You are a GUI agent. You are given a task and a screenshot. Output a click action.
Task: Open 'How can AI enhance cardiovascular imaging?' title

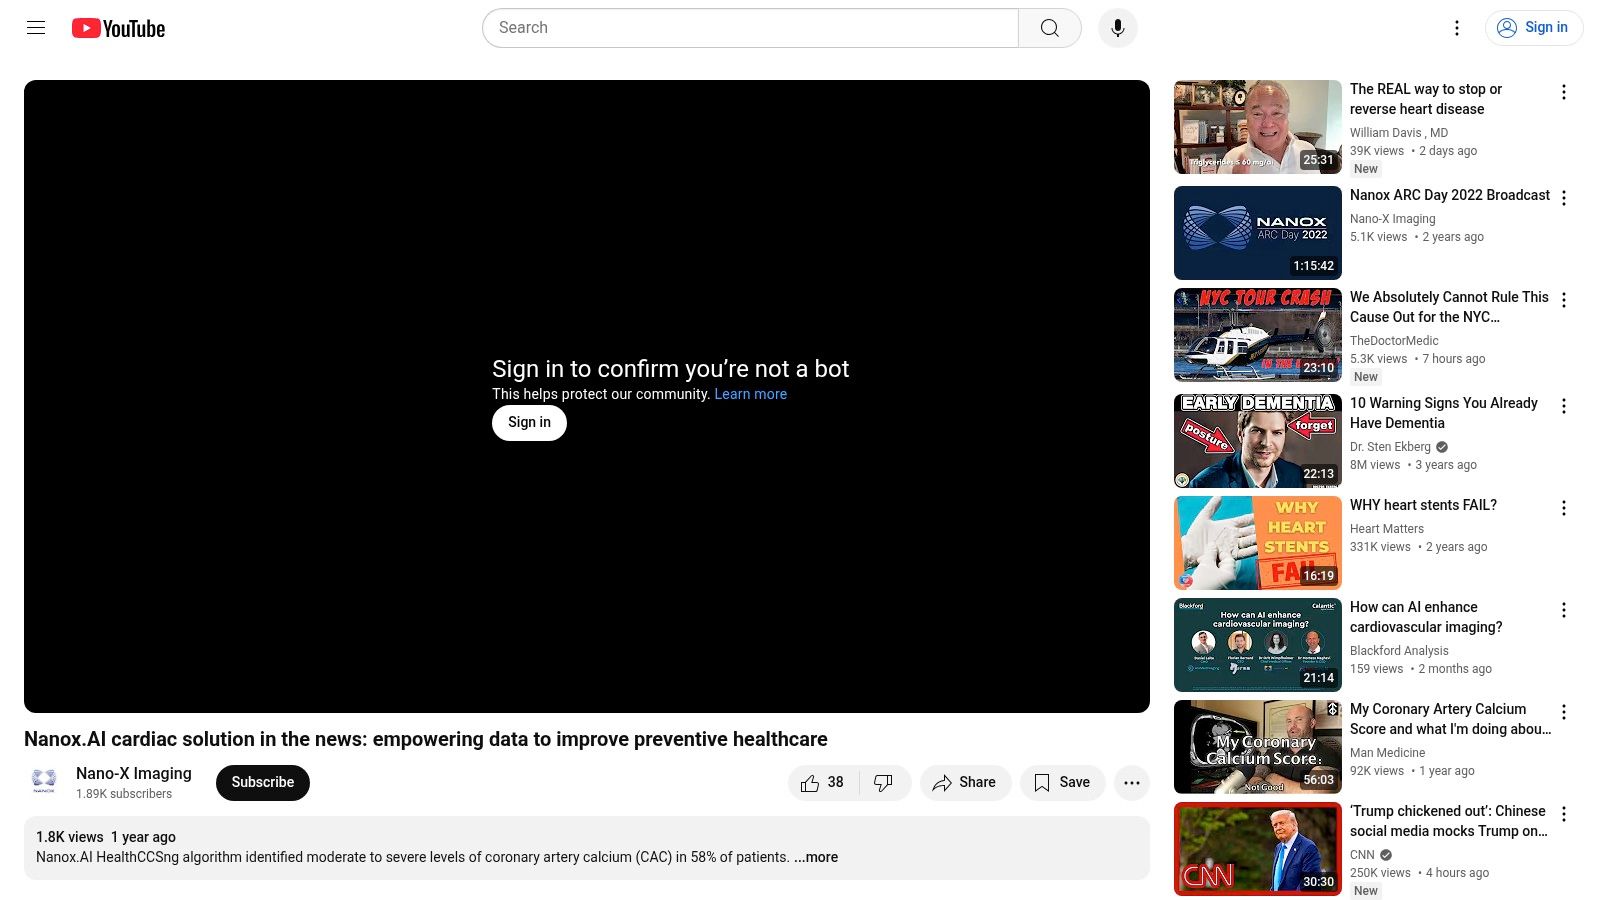[x=1426, y=617]
